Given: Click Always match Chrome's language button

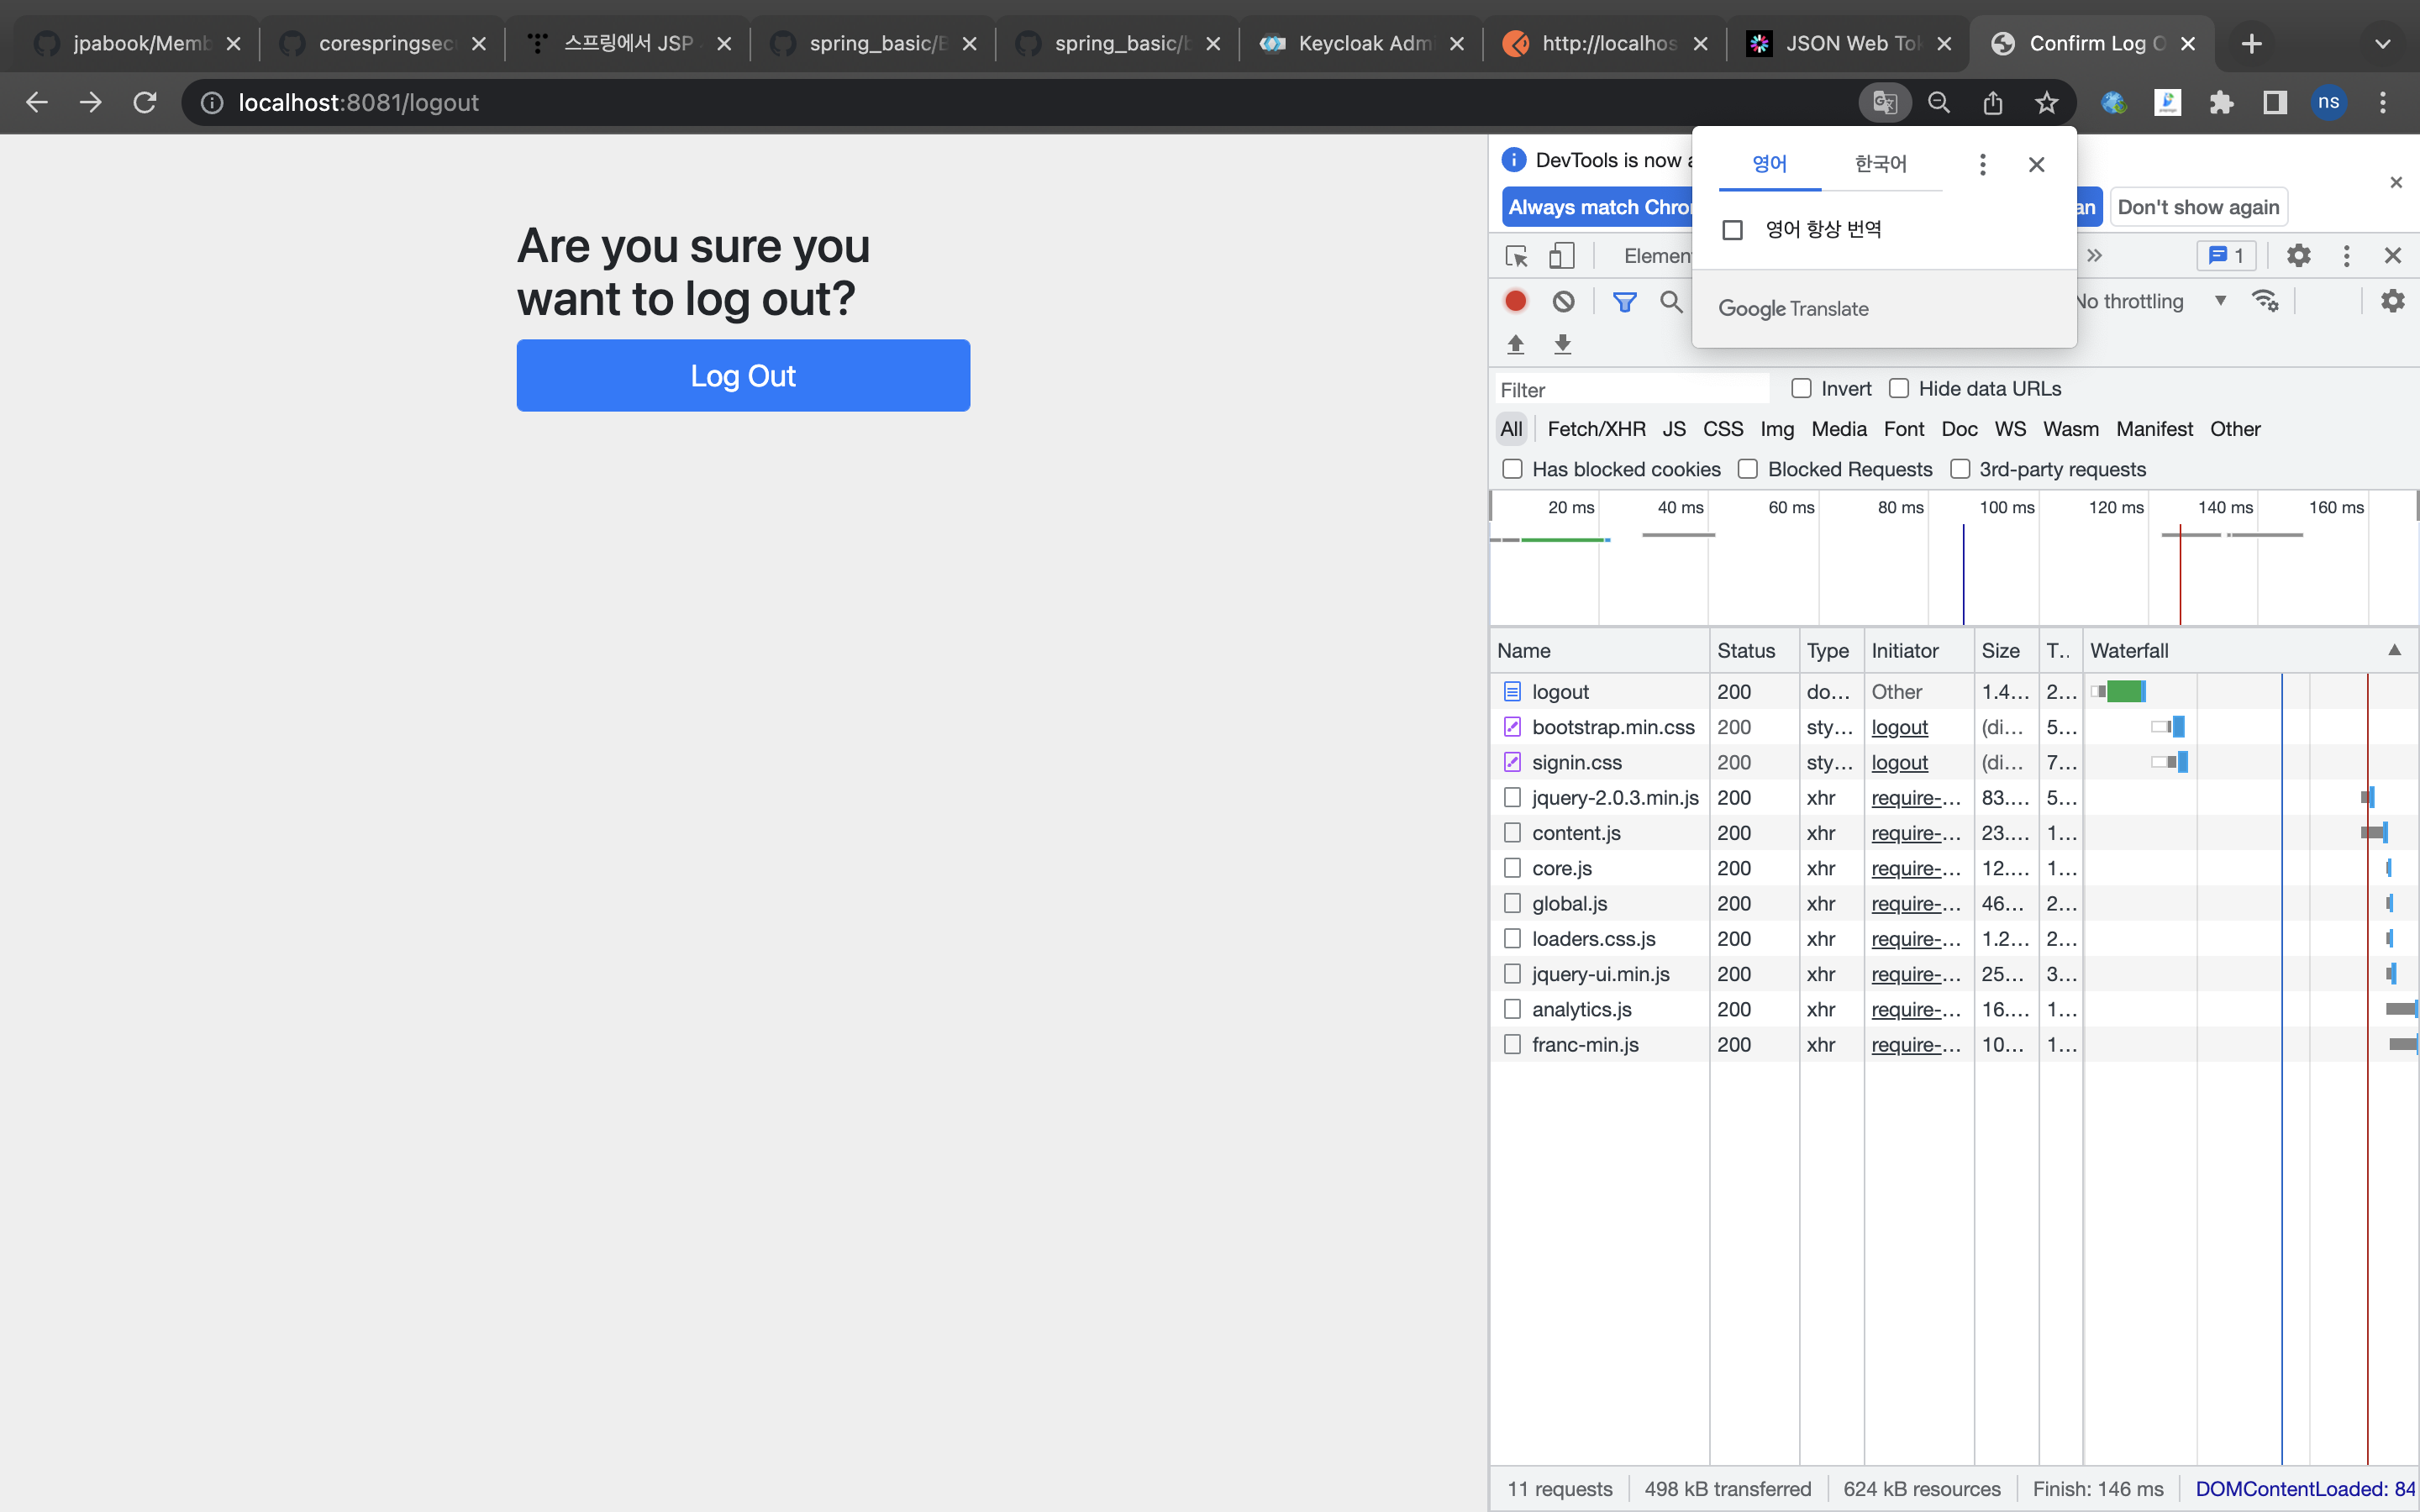Looking at the screenshot, I should coord(1598,207).
